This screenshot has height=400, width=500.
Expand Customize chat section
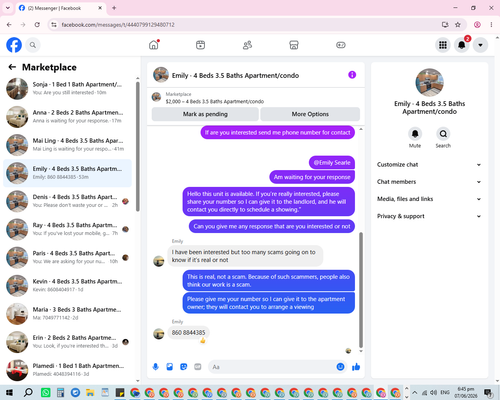tap(429, 165)
